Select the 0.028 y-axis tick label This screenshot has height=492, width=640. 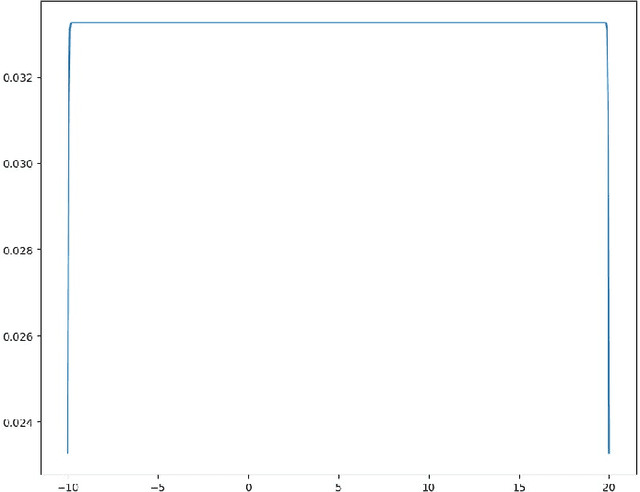pyautogui.click(x=16, y=249)
